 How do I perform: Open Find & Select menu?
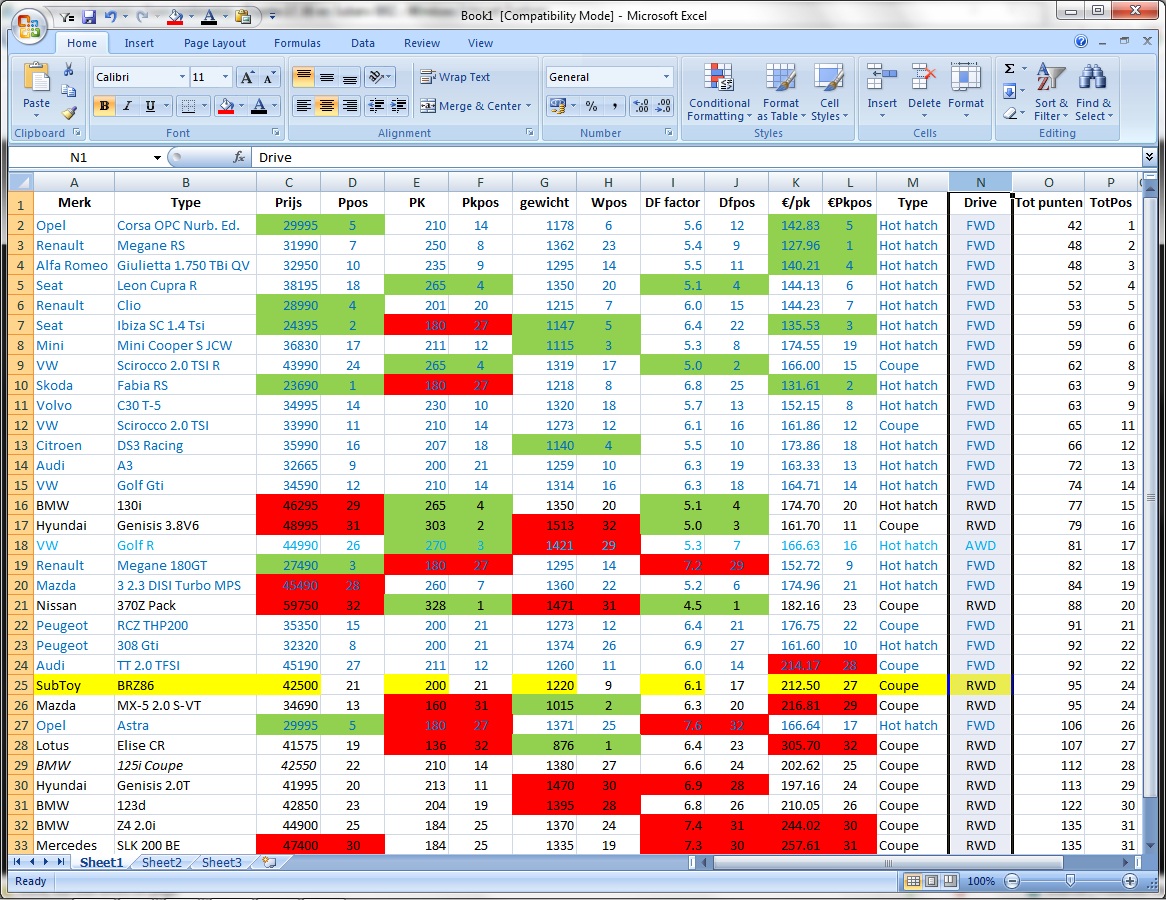pyautogui.click(x=1094, y=92)
